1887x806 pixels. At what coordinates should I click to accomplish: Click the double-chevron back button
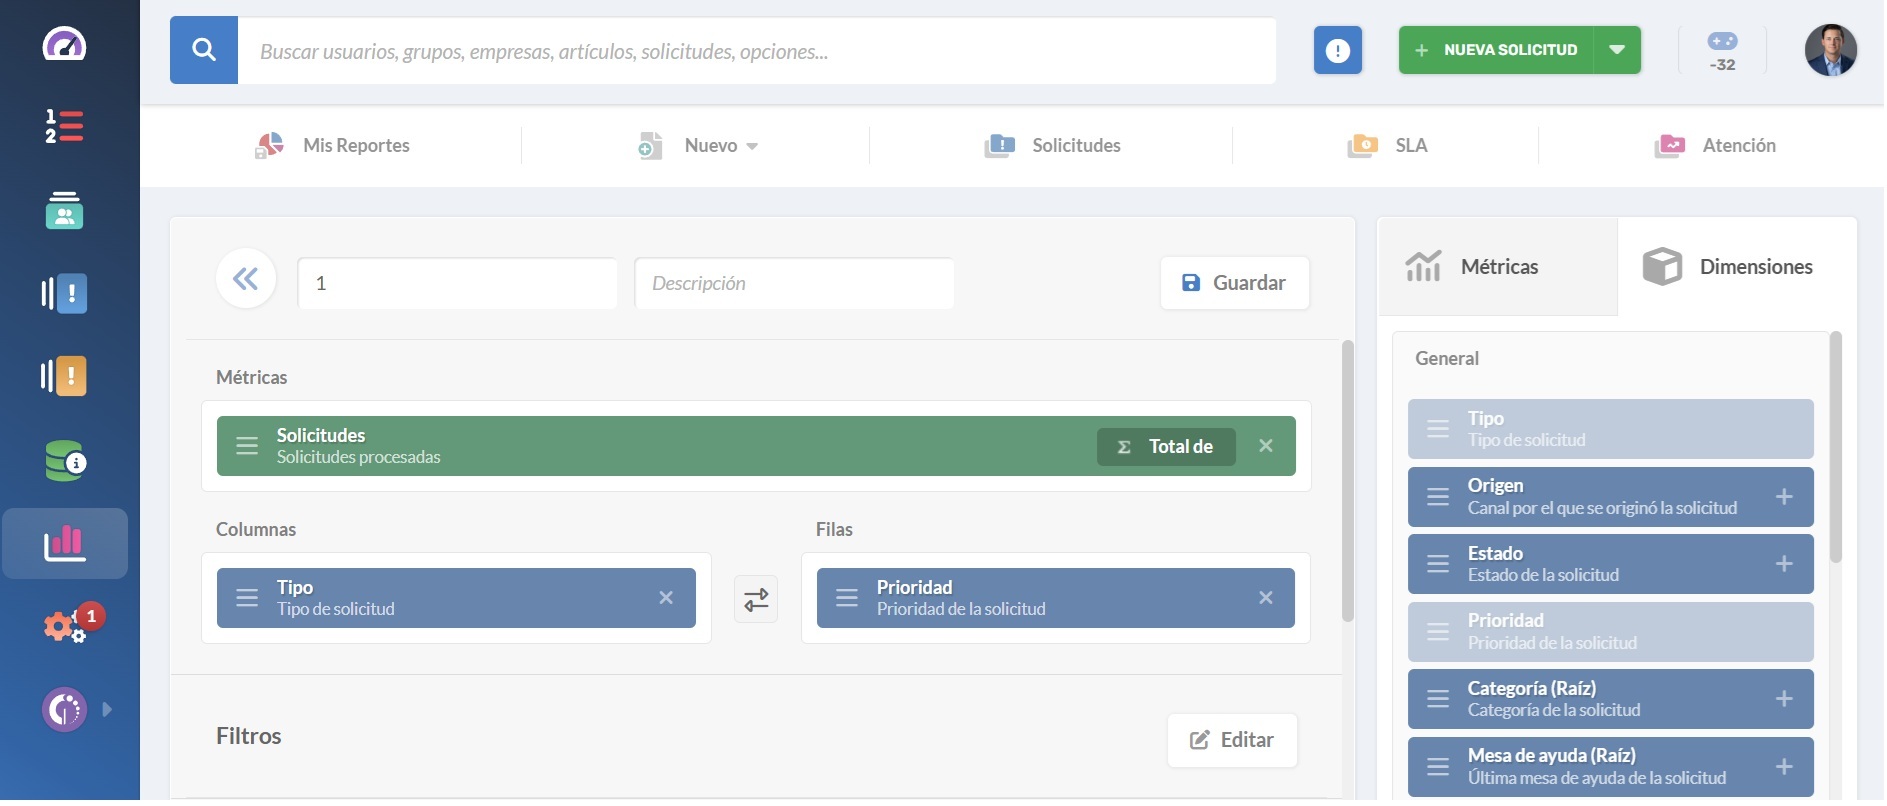[246, 279]
